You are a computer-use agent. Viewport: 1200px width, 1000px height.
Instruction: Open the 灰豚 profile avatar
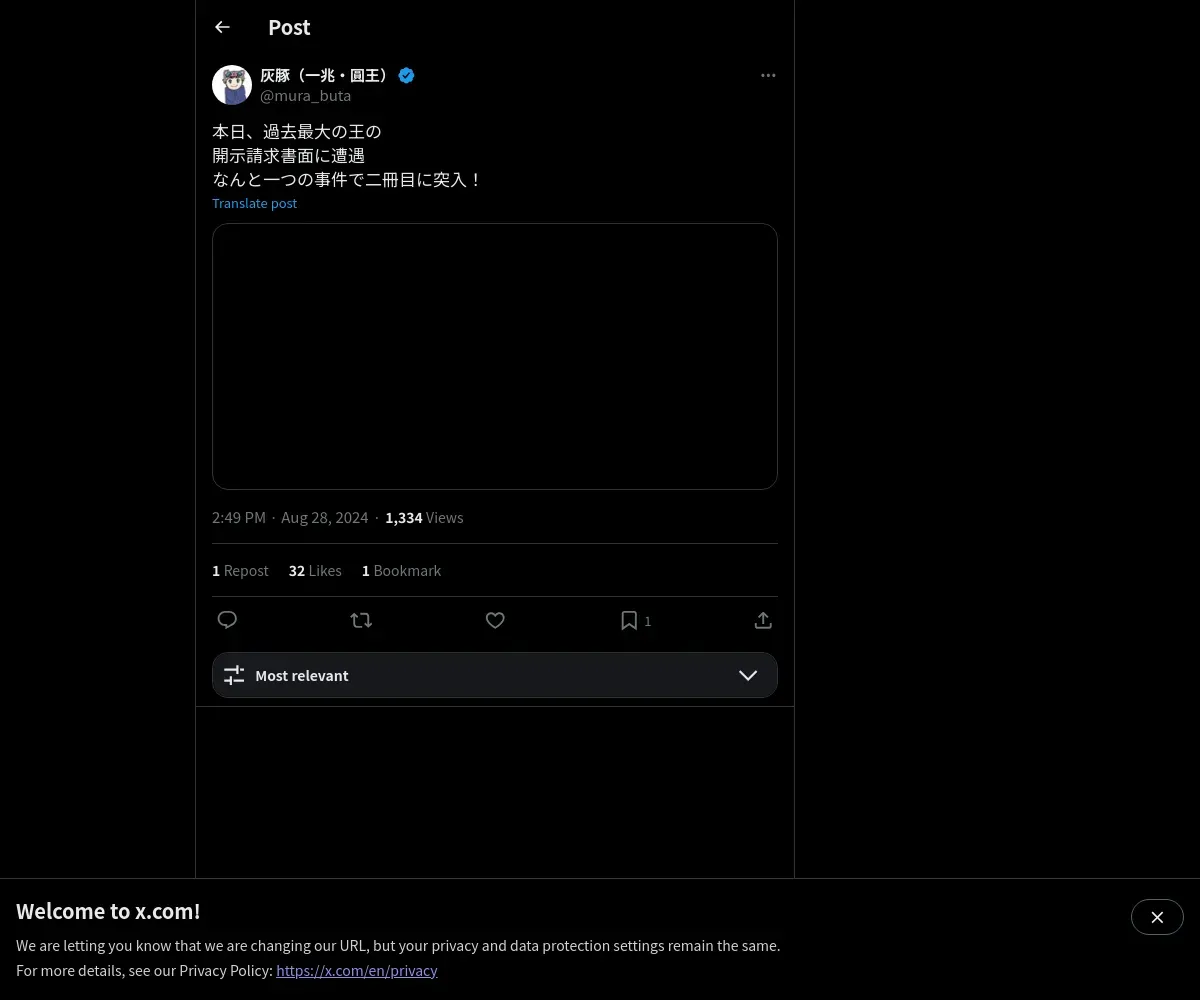(x=232, y=86)
